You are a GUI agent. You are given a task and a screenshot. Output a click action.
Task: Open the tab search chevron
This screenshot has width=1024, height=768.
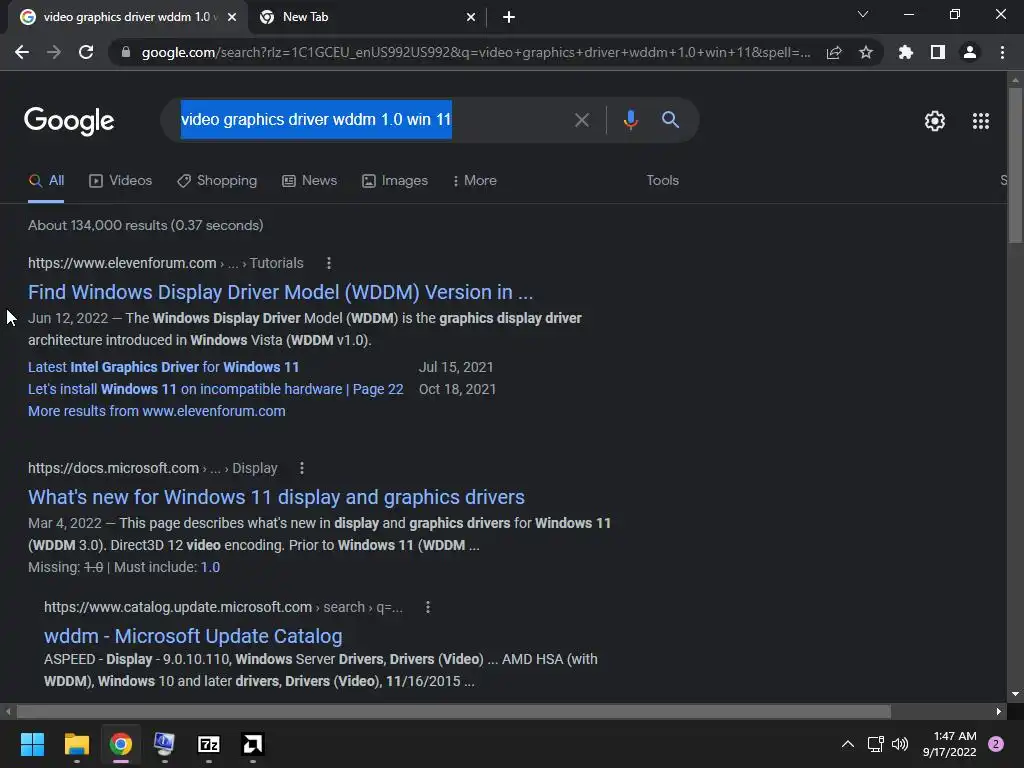pos(863,14)
